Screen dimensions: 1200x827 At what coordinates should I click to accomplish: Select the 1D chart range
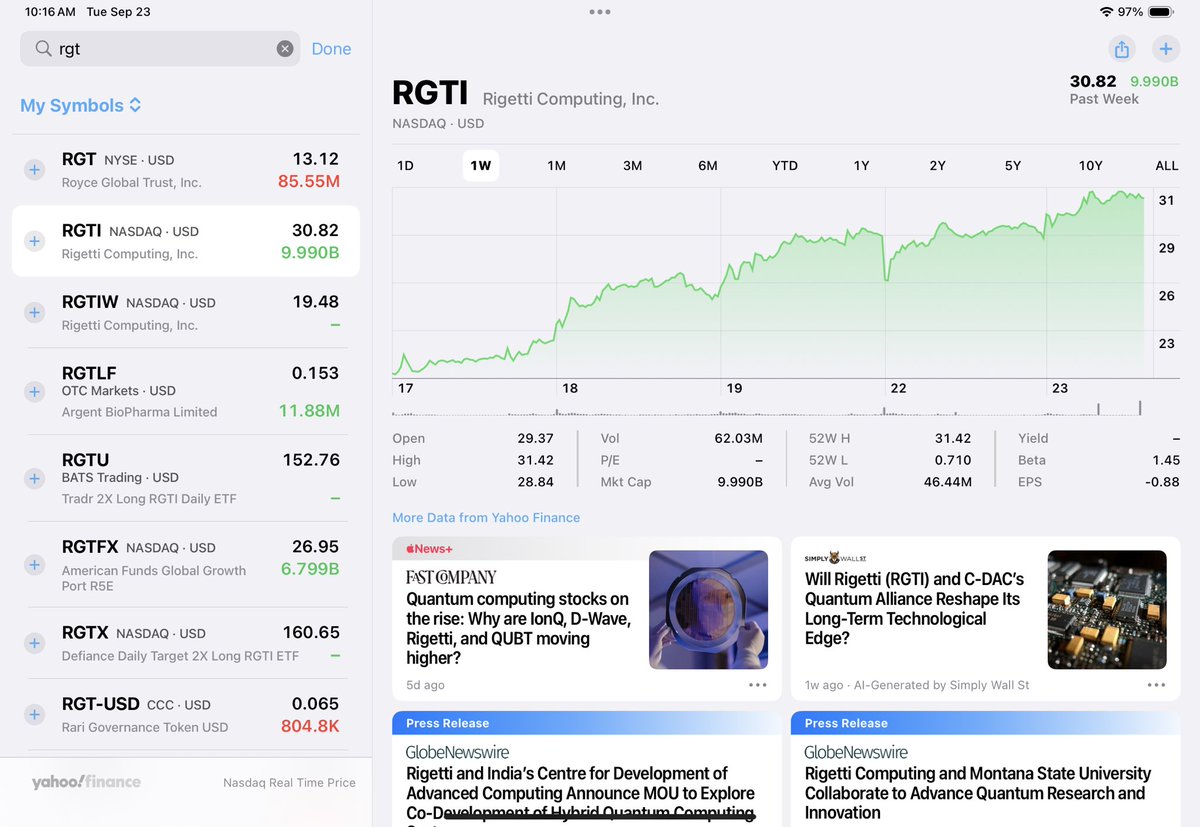(405, 166)
